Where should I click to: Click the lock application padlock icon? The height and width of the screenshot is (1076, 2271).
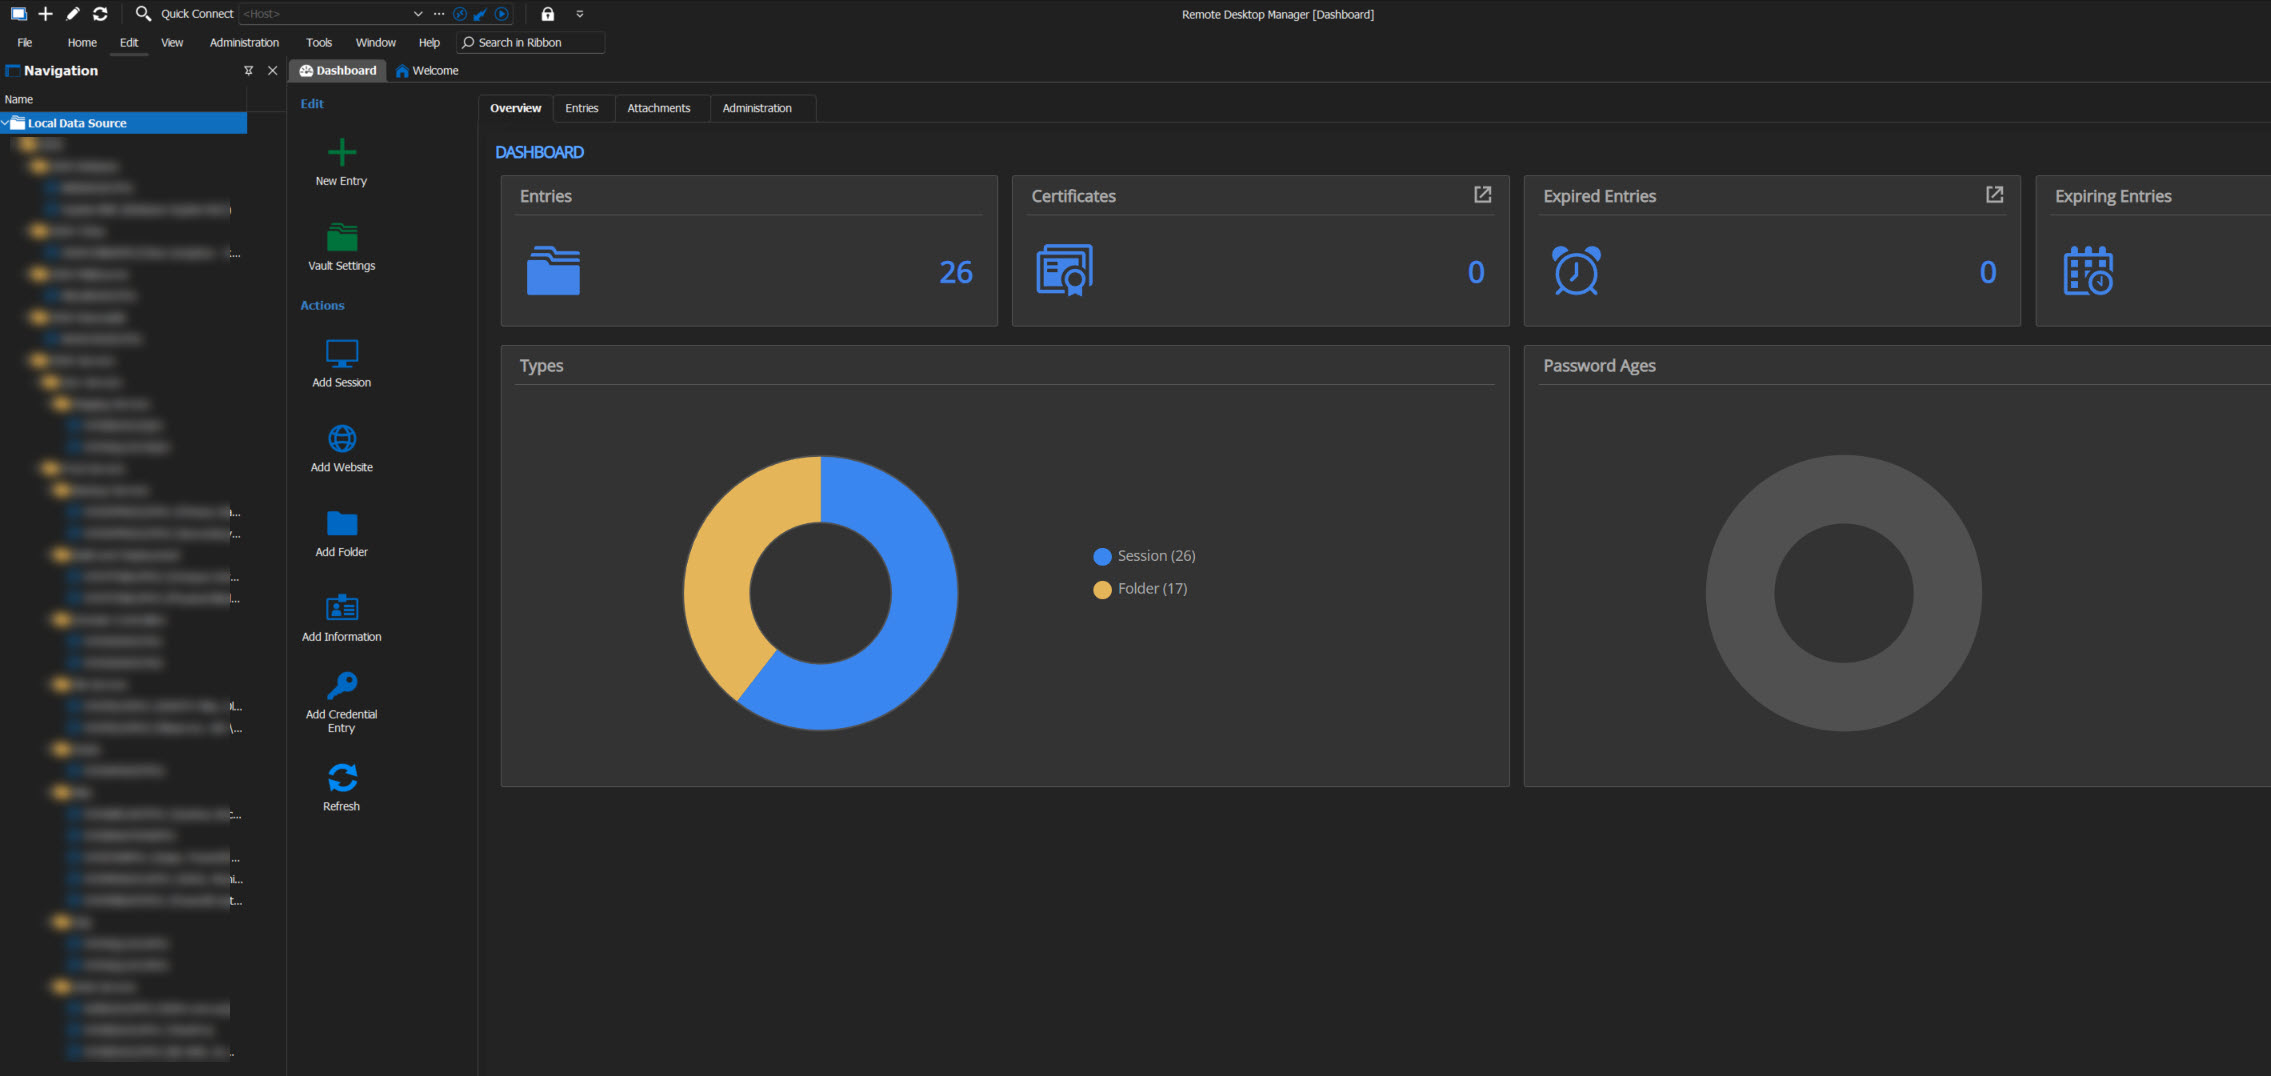(547, 14)
